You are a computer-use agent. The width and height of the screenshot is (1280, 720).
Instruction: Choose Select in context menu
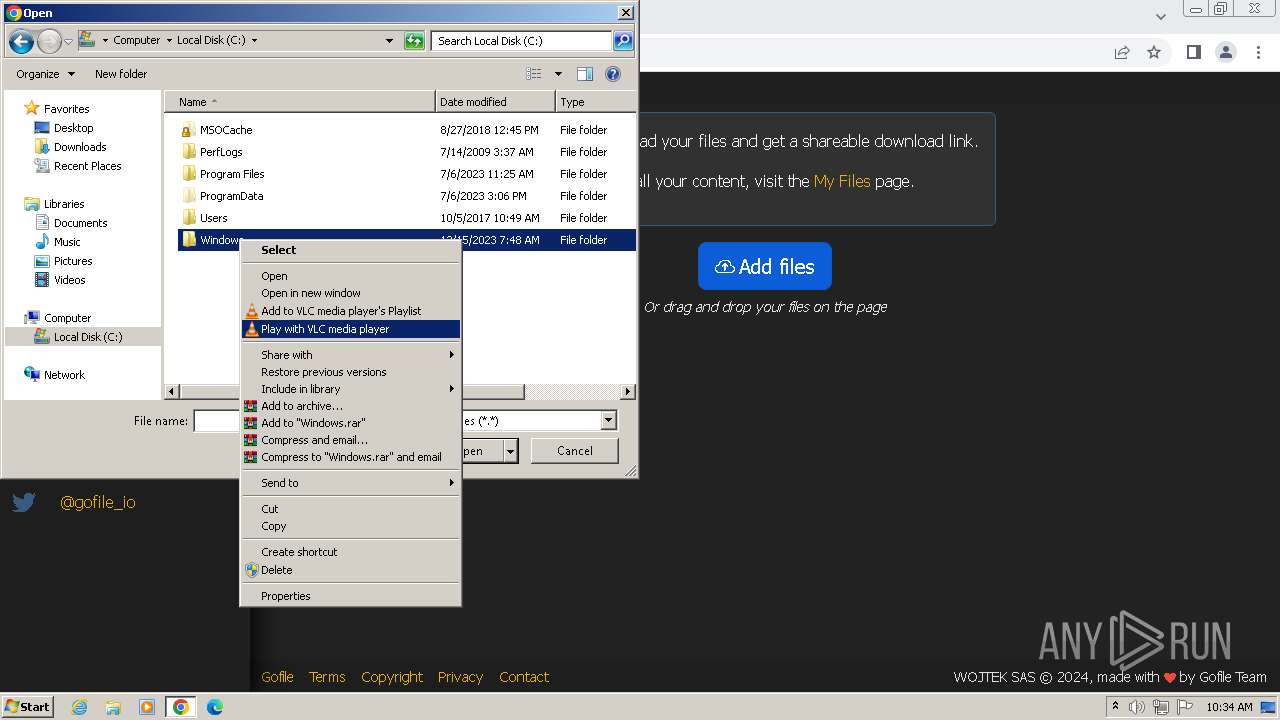(350, 250)
